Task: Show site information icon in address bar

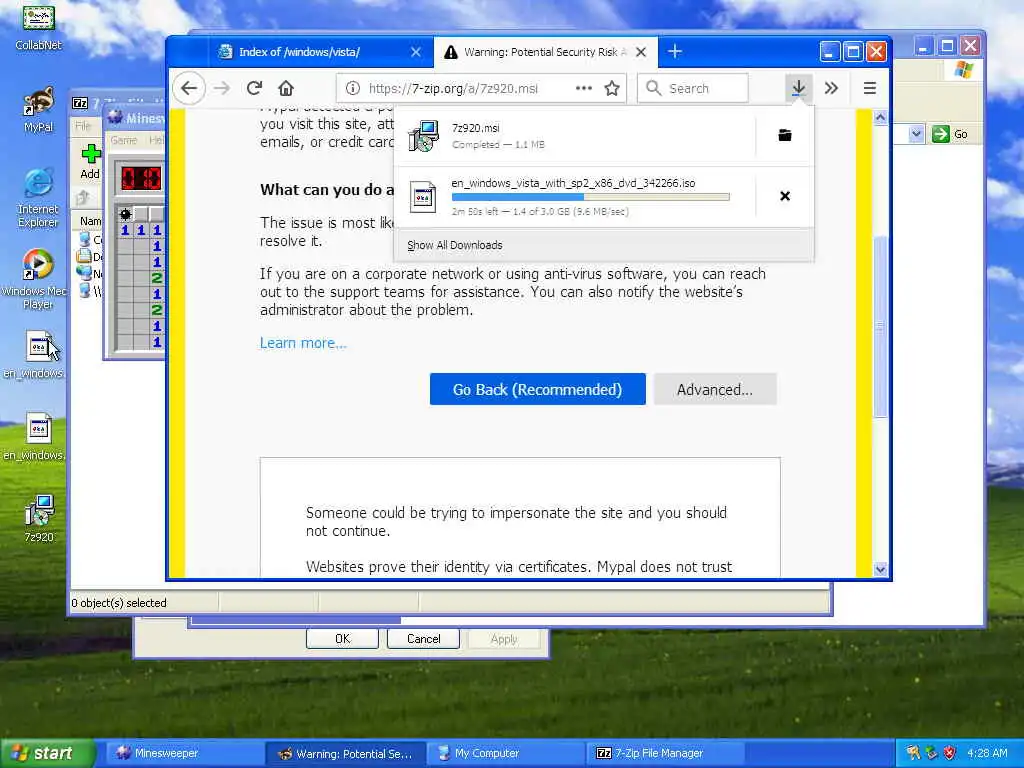Action: tap(353, 88)
